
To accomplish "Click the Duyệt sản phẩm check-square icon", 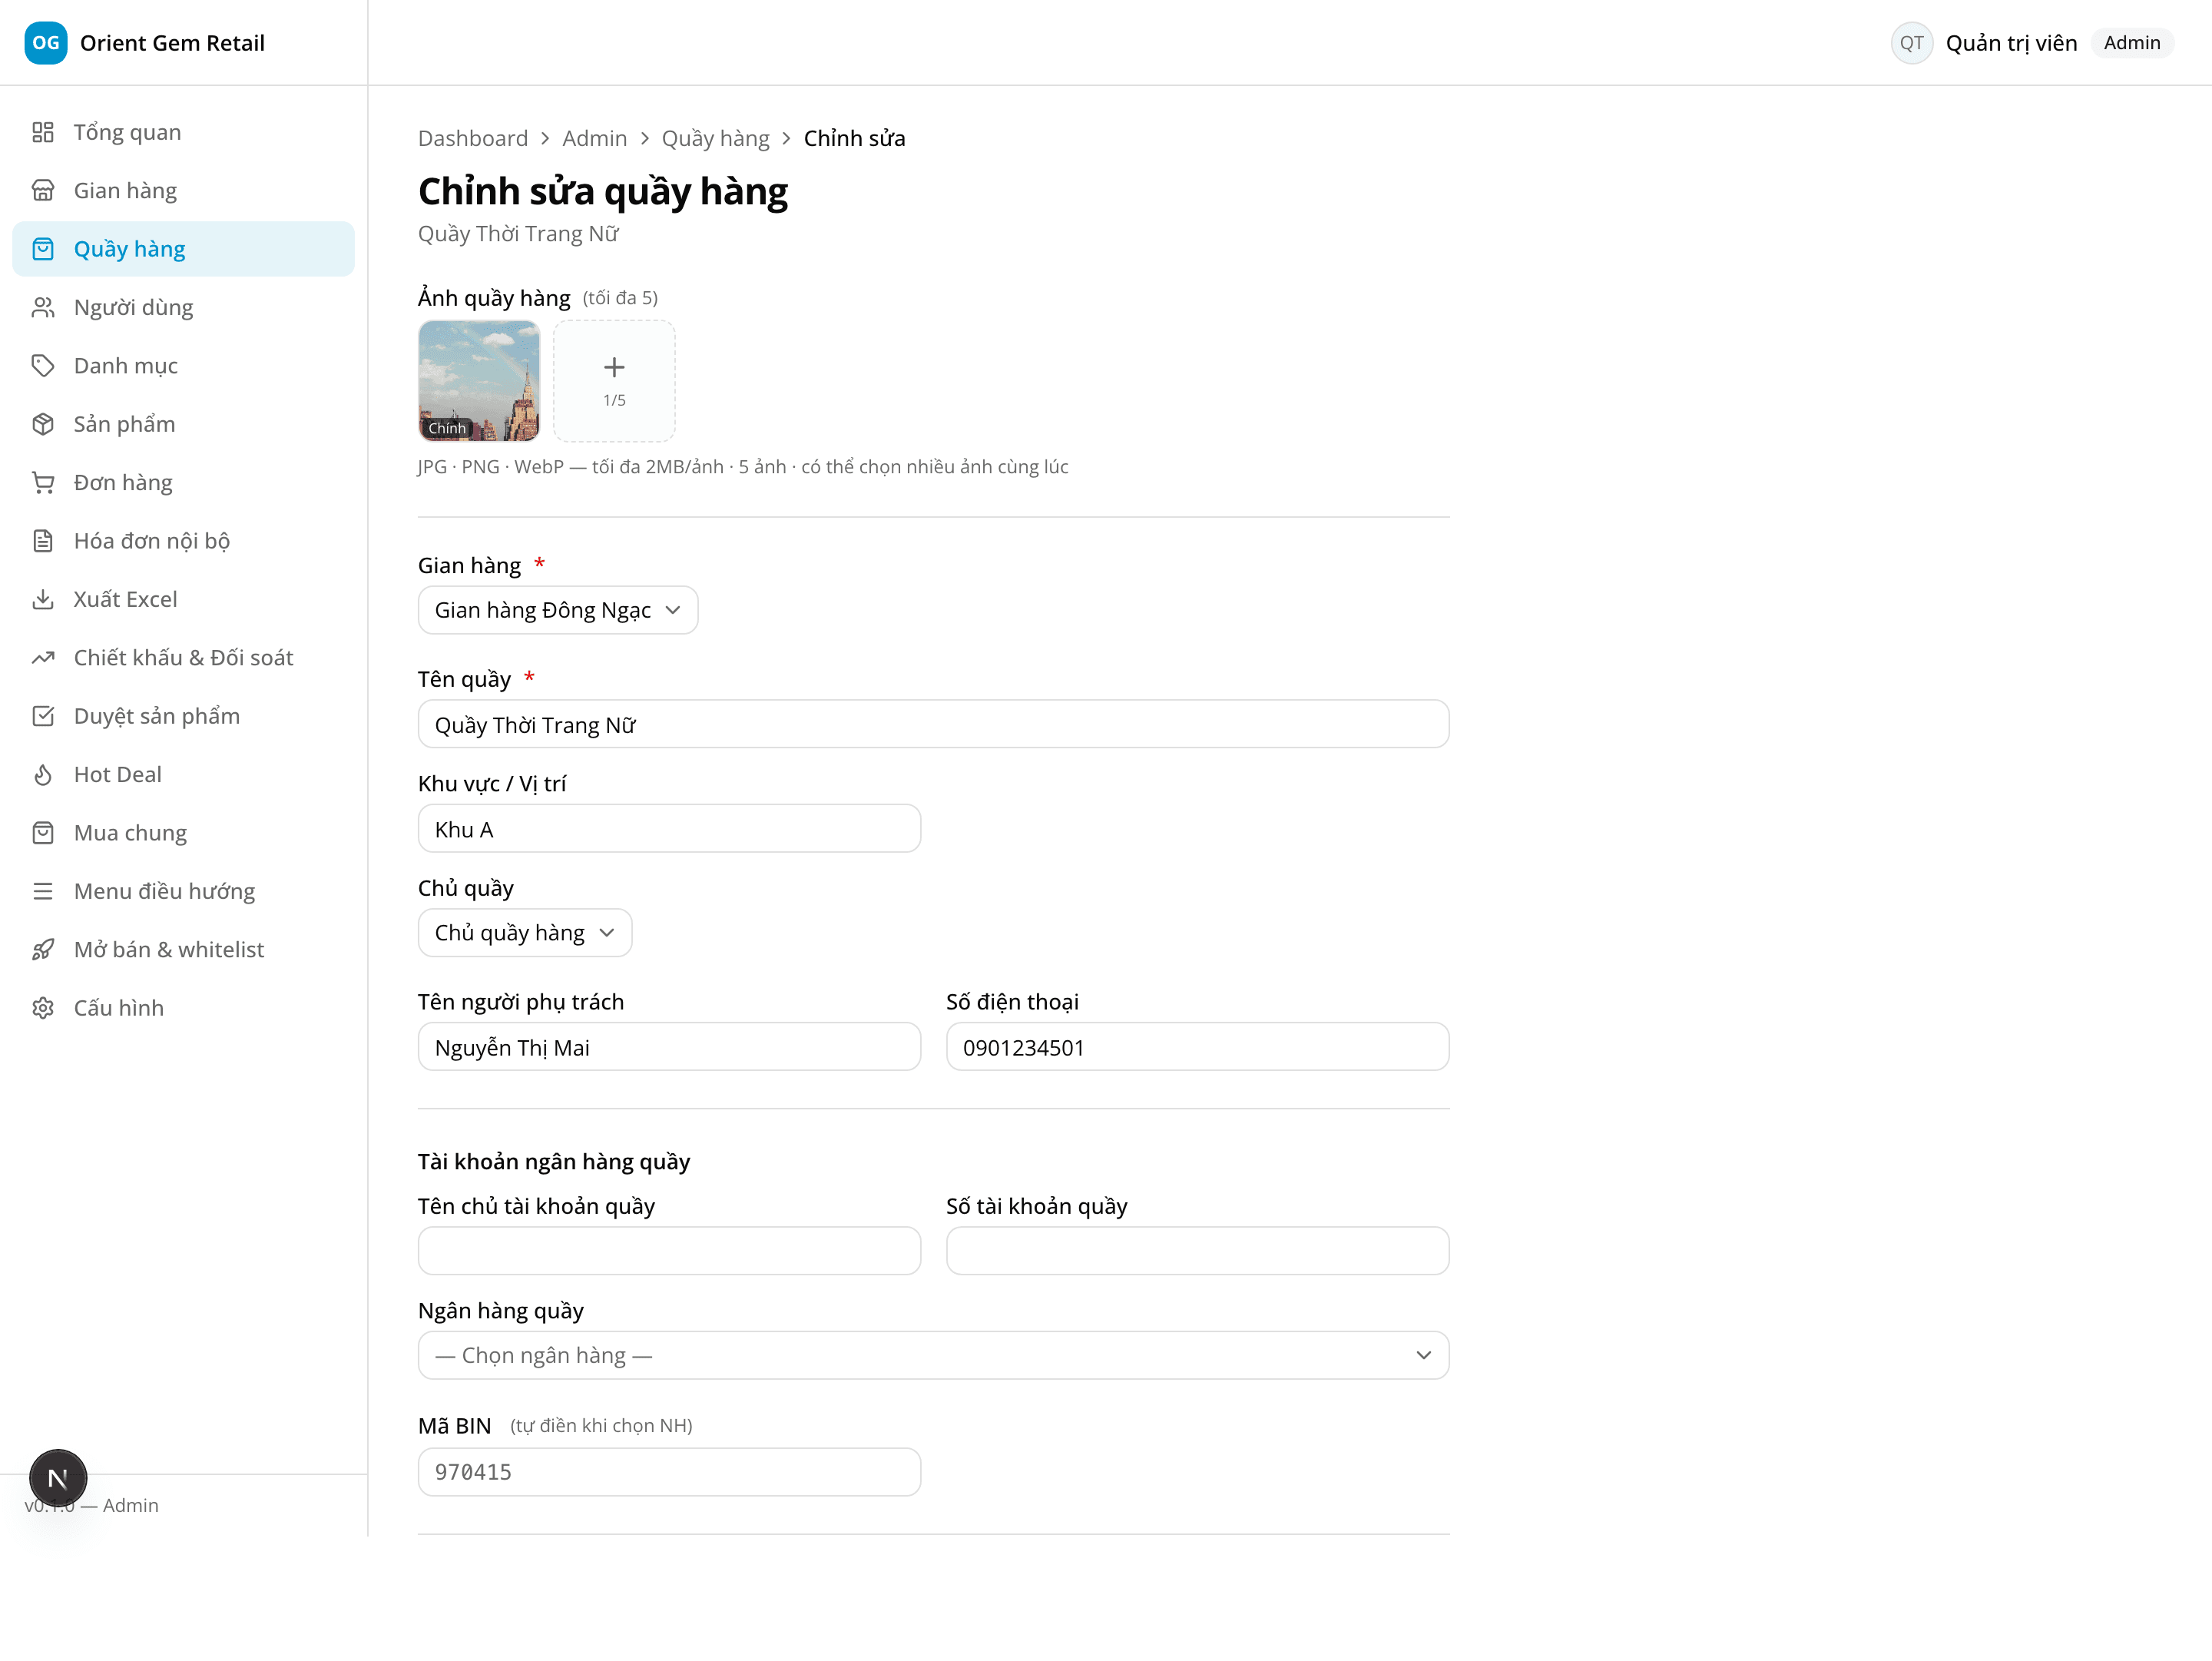I will [42, 715].
